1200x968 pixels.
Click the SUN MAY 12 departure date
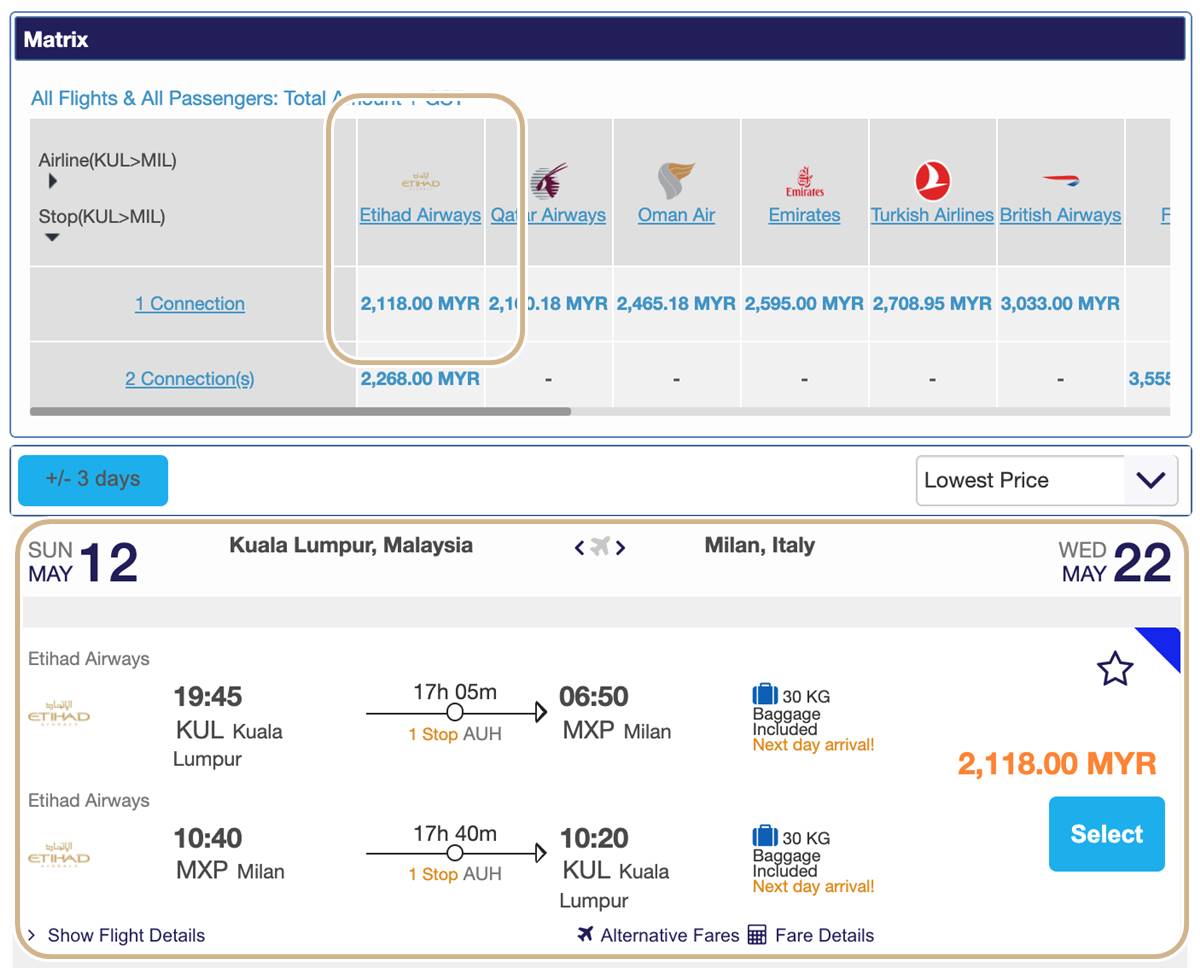83,562
